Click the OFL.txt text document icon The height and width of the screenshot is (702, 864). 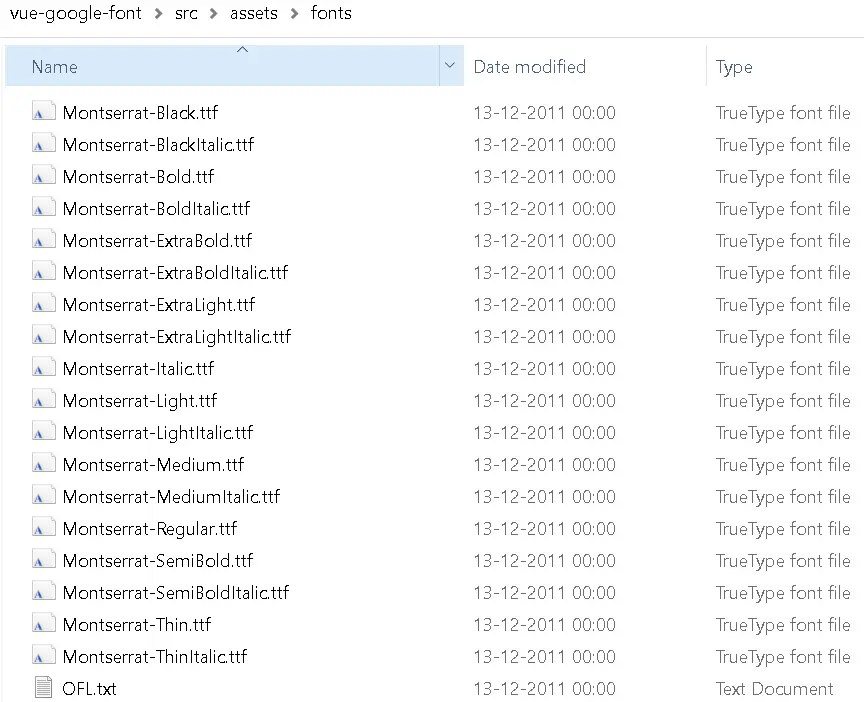coord(44,687)
